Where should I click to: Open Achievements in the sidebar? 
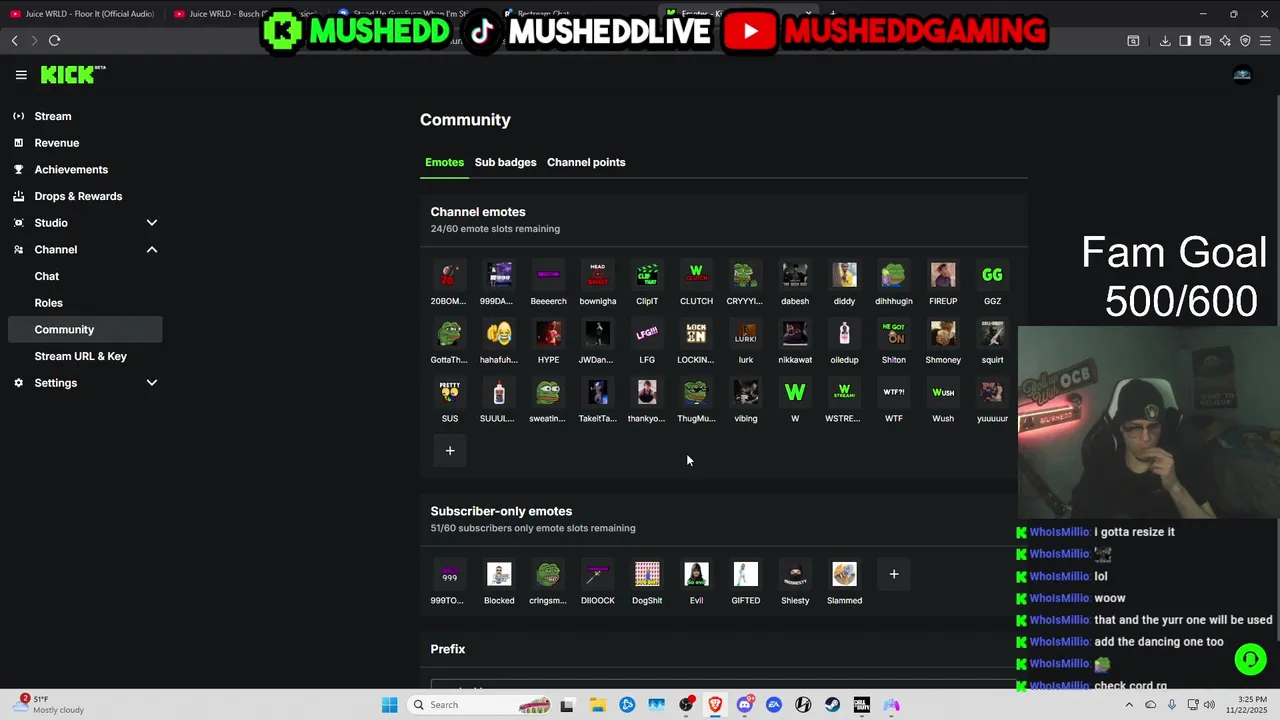tap(84, 170)
